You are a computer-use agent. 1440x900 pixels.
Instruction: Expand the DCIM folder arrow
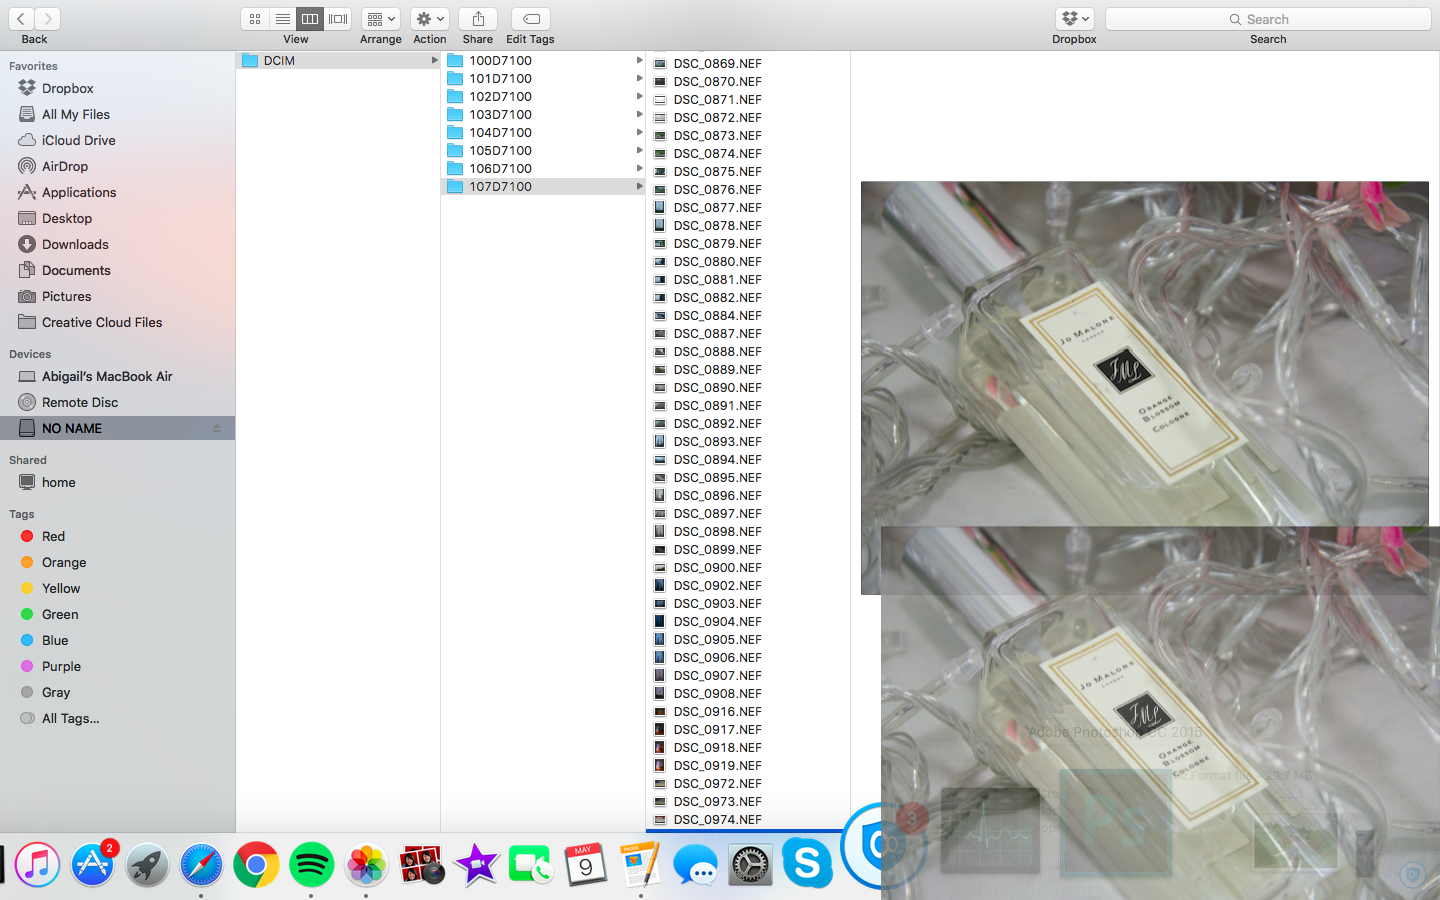tap(434, 60)
